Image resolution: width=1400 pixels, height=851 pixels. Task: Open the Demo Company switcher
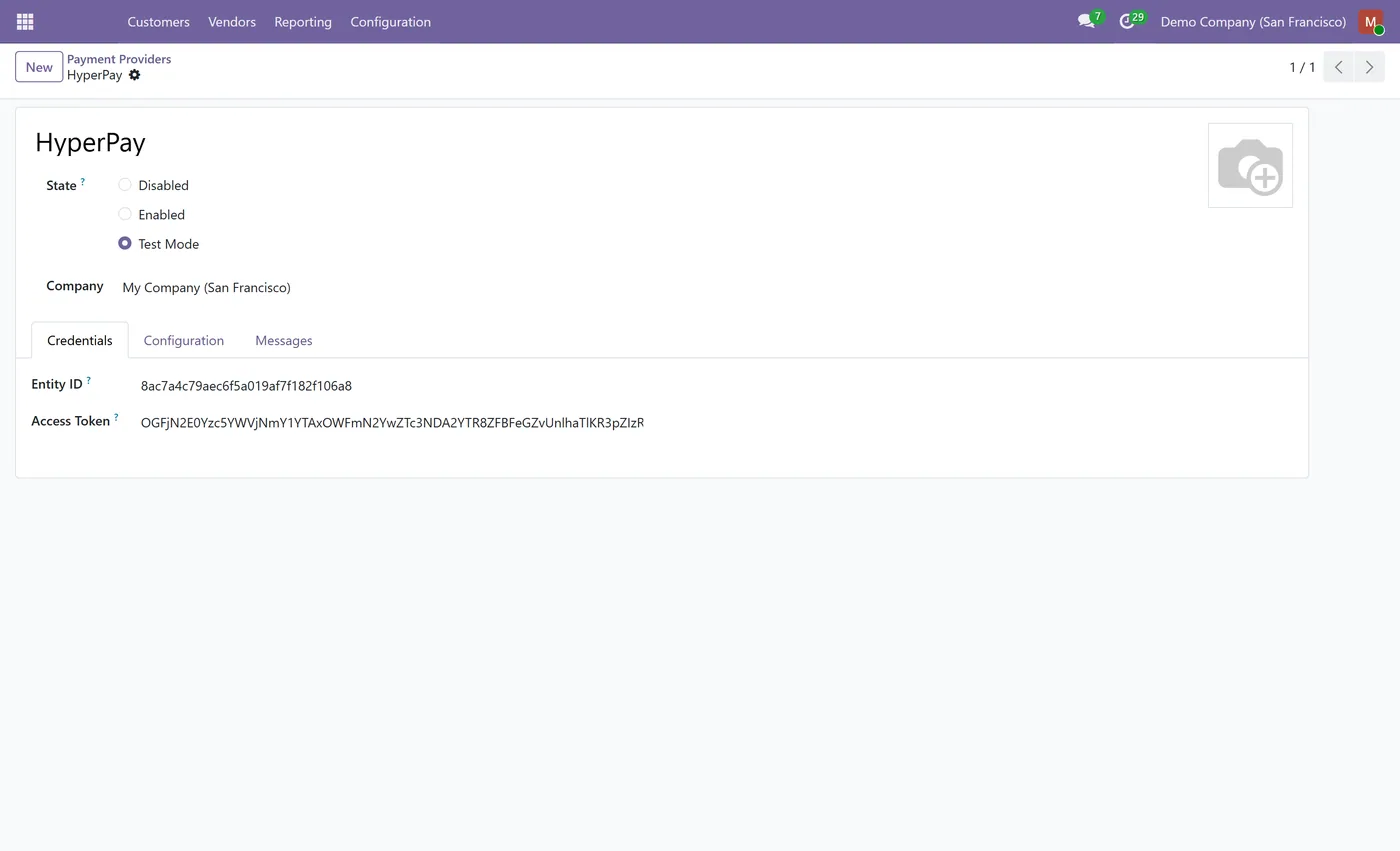pyautogui.click(x=1253, y=21)
